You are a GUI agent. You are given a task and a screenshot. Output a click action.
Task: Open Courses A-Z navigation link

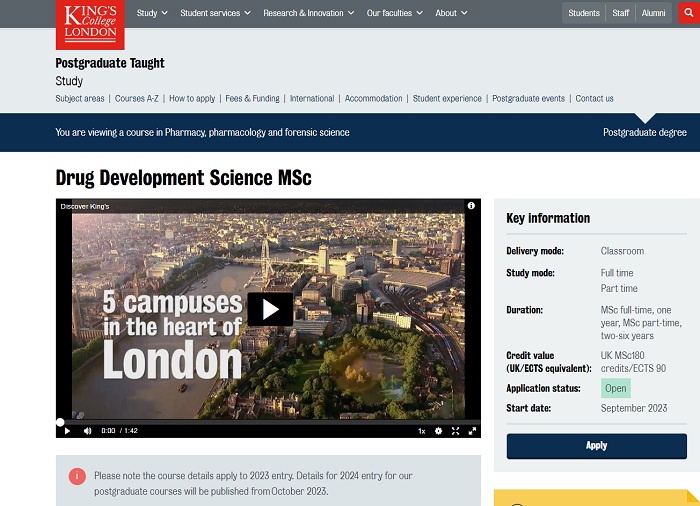137,99
